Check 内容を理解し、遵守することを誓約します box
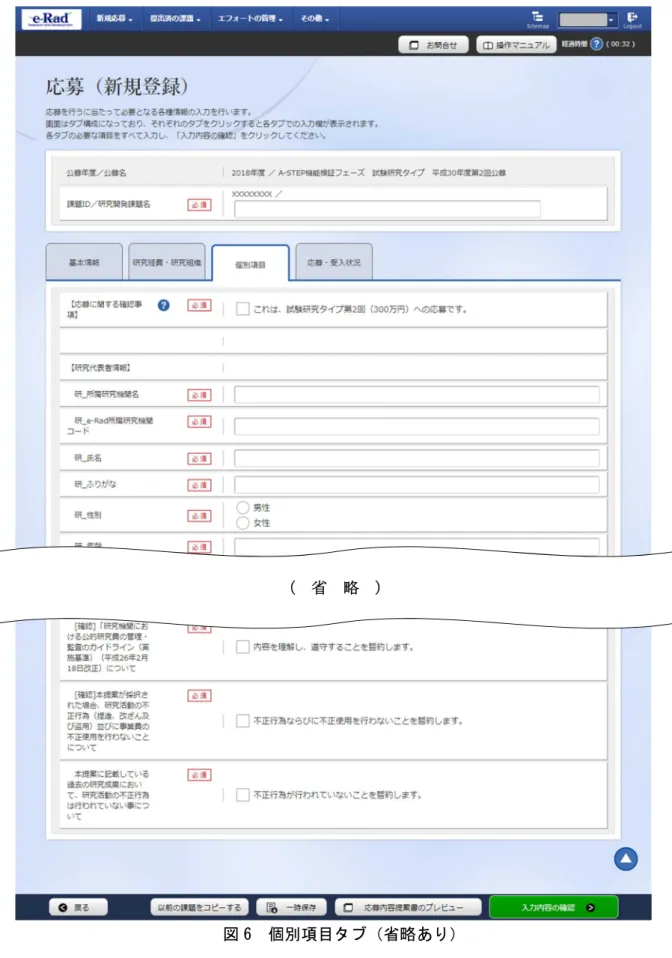This screenshot has width=672, height=958. click(243, 647)
